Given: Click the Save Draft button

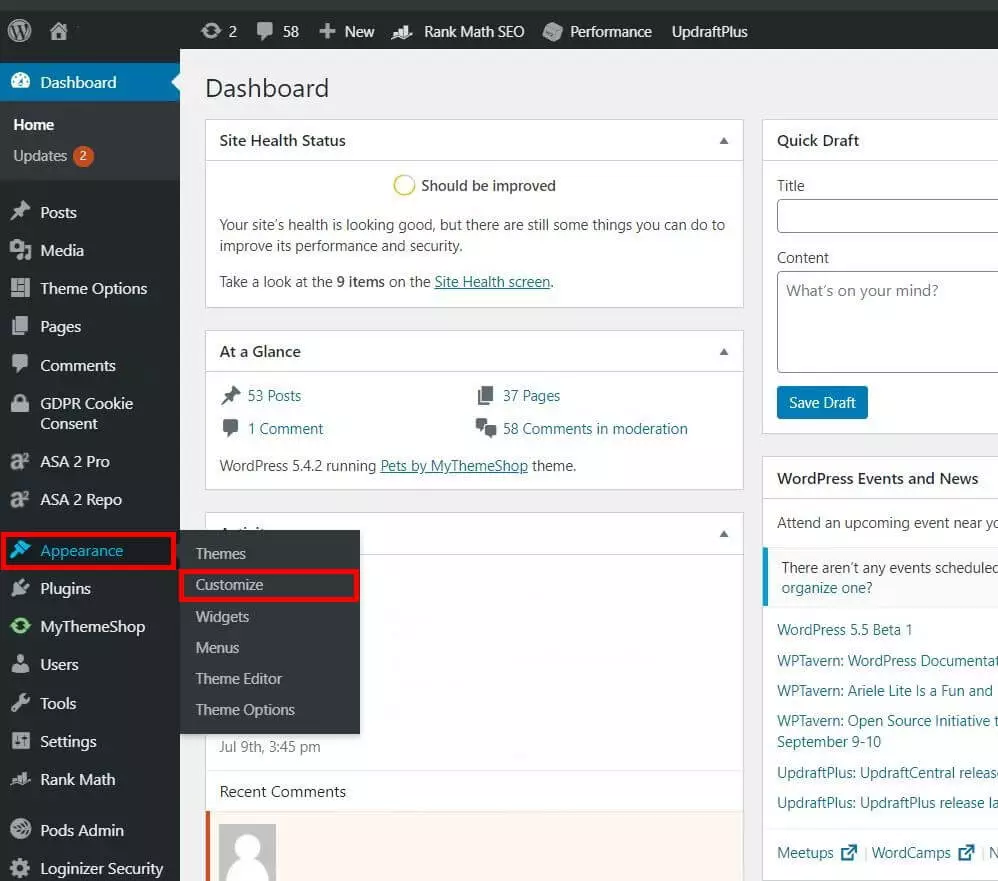Looking at the screenshot, I should click(x=822, y=402).
